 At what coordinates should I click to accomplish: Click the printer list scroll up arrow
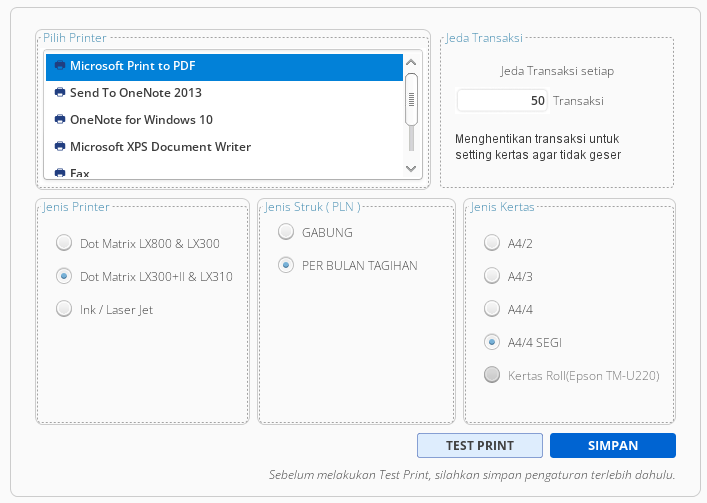coord(411,63)
